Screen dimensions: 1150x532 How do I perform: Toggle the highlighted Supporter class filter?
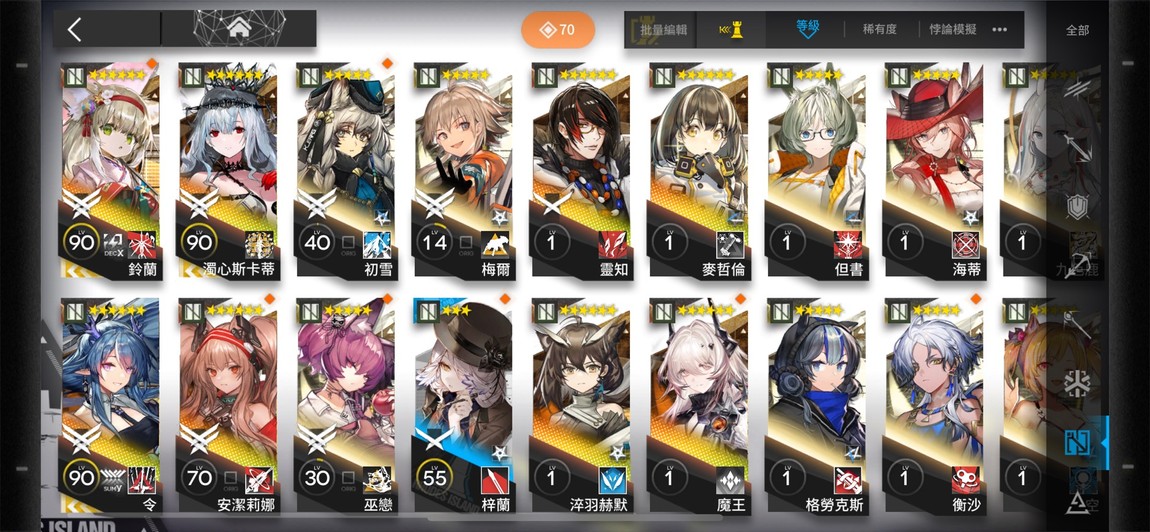(1077, 442)
